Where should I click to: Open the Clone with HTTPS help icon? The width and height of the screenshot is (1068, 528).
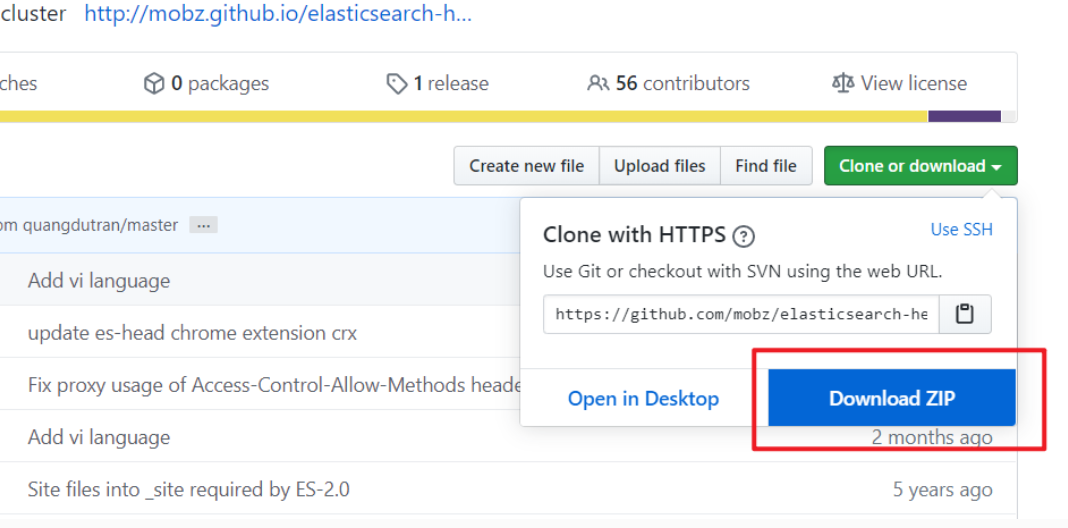click(743, 237)
